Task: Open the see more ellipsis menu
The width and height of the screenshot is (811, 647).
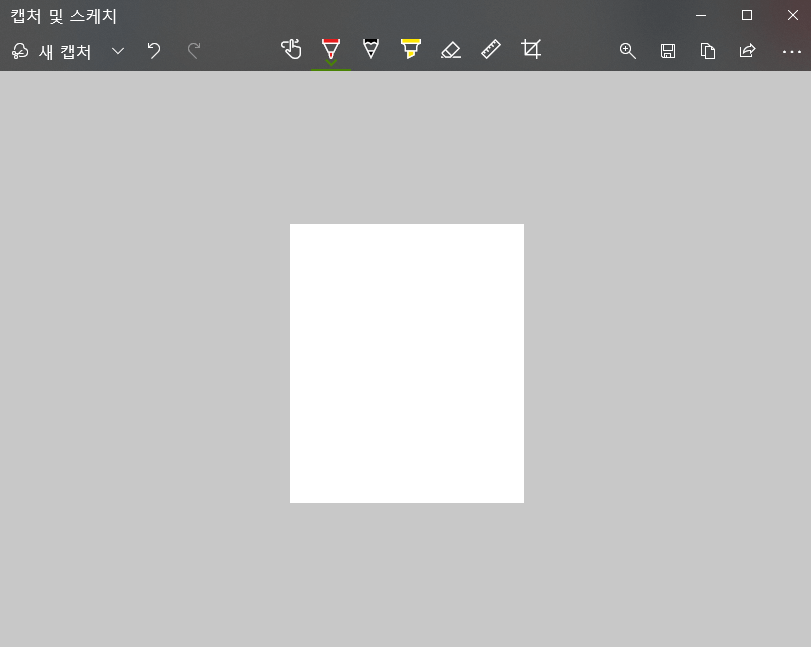Action: (791, 52)
